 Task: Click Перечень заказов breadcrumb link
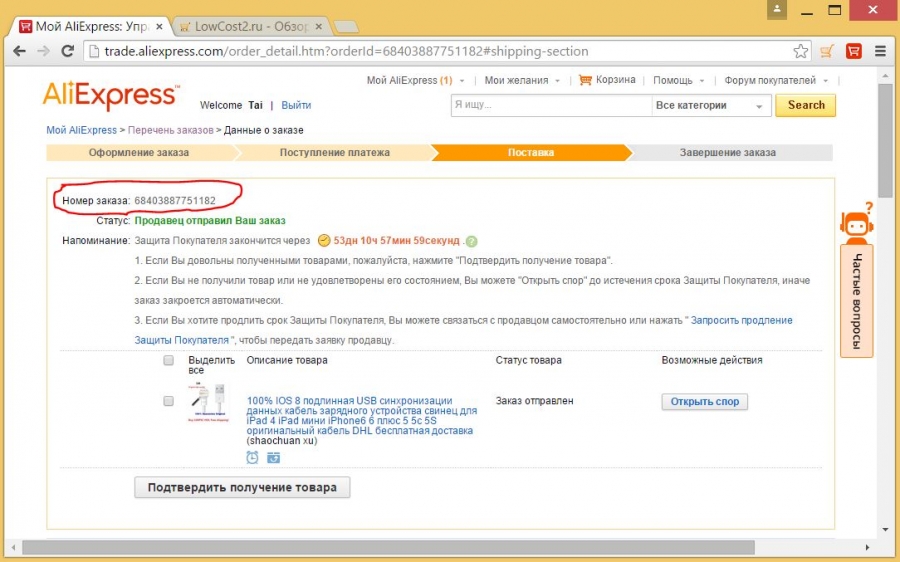tap(170, 130)
